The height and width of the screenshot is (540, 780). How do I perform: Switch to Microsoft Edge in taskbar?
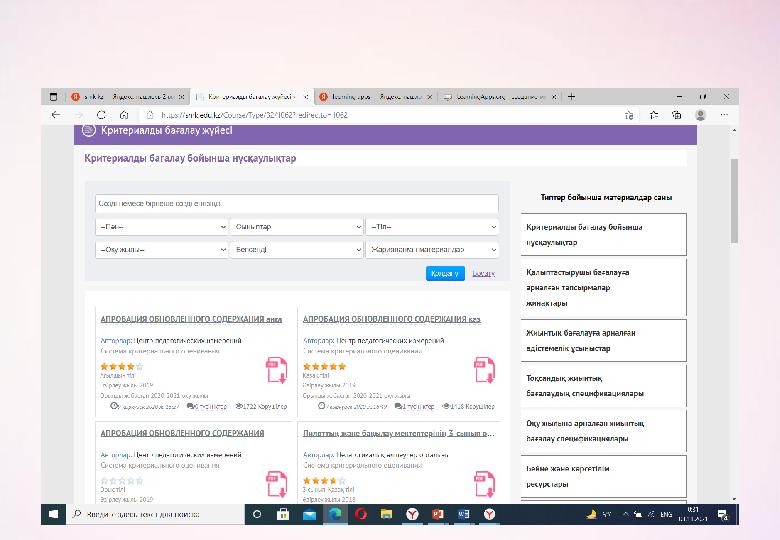(335, 514)
